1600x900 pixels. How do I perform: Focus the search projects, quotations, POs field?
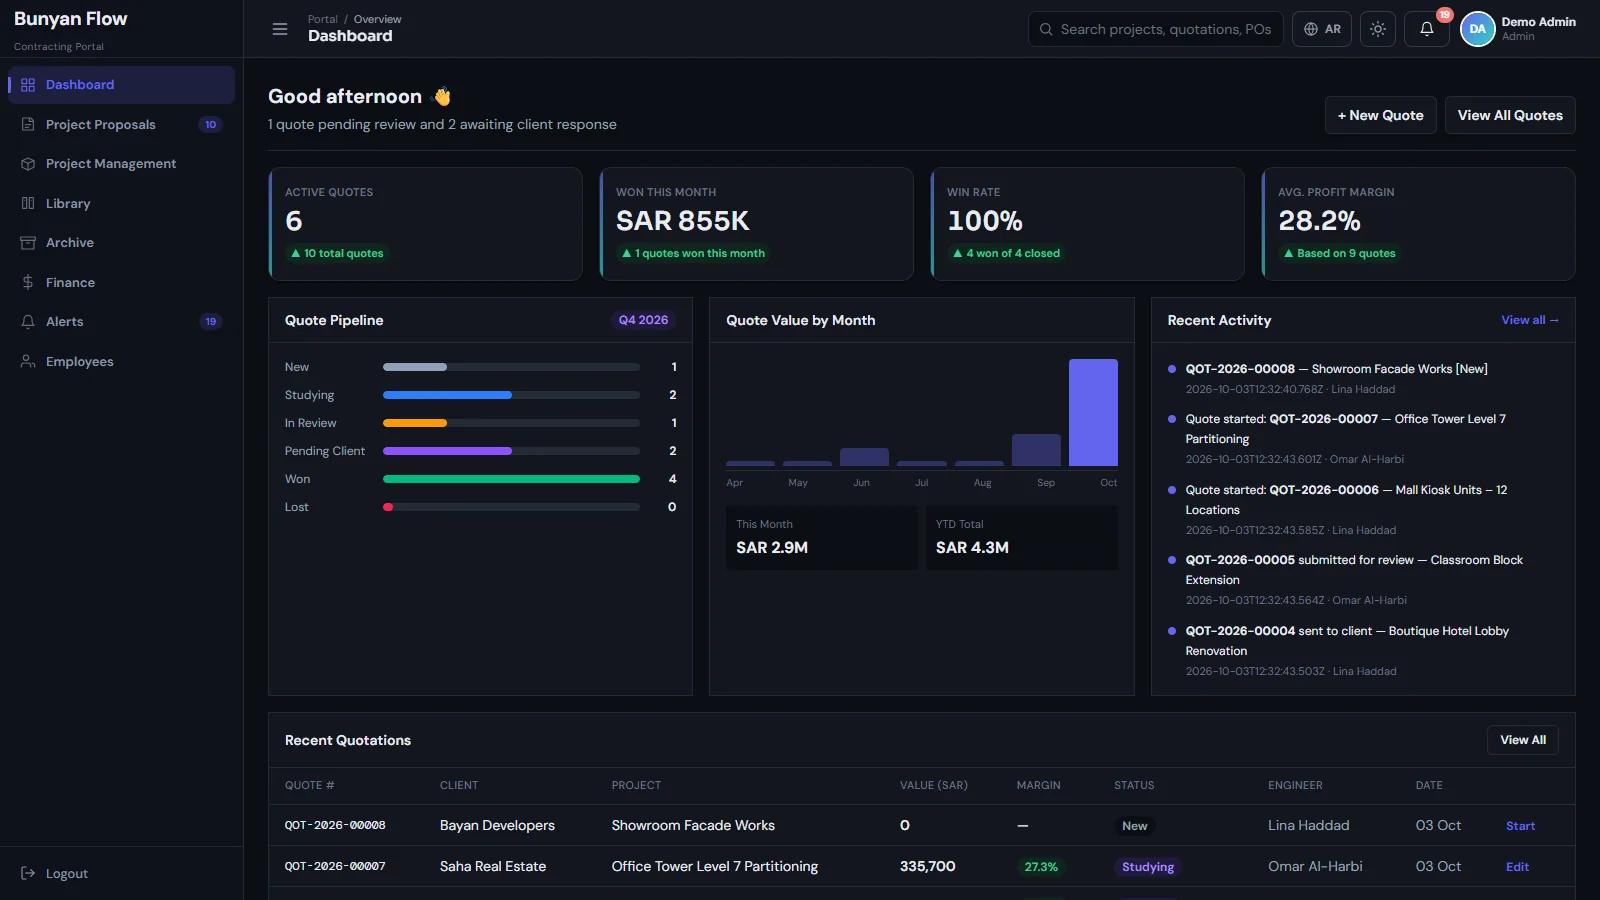point(1155,29)
